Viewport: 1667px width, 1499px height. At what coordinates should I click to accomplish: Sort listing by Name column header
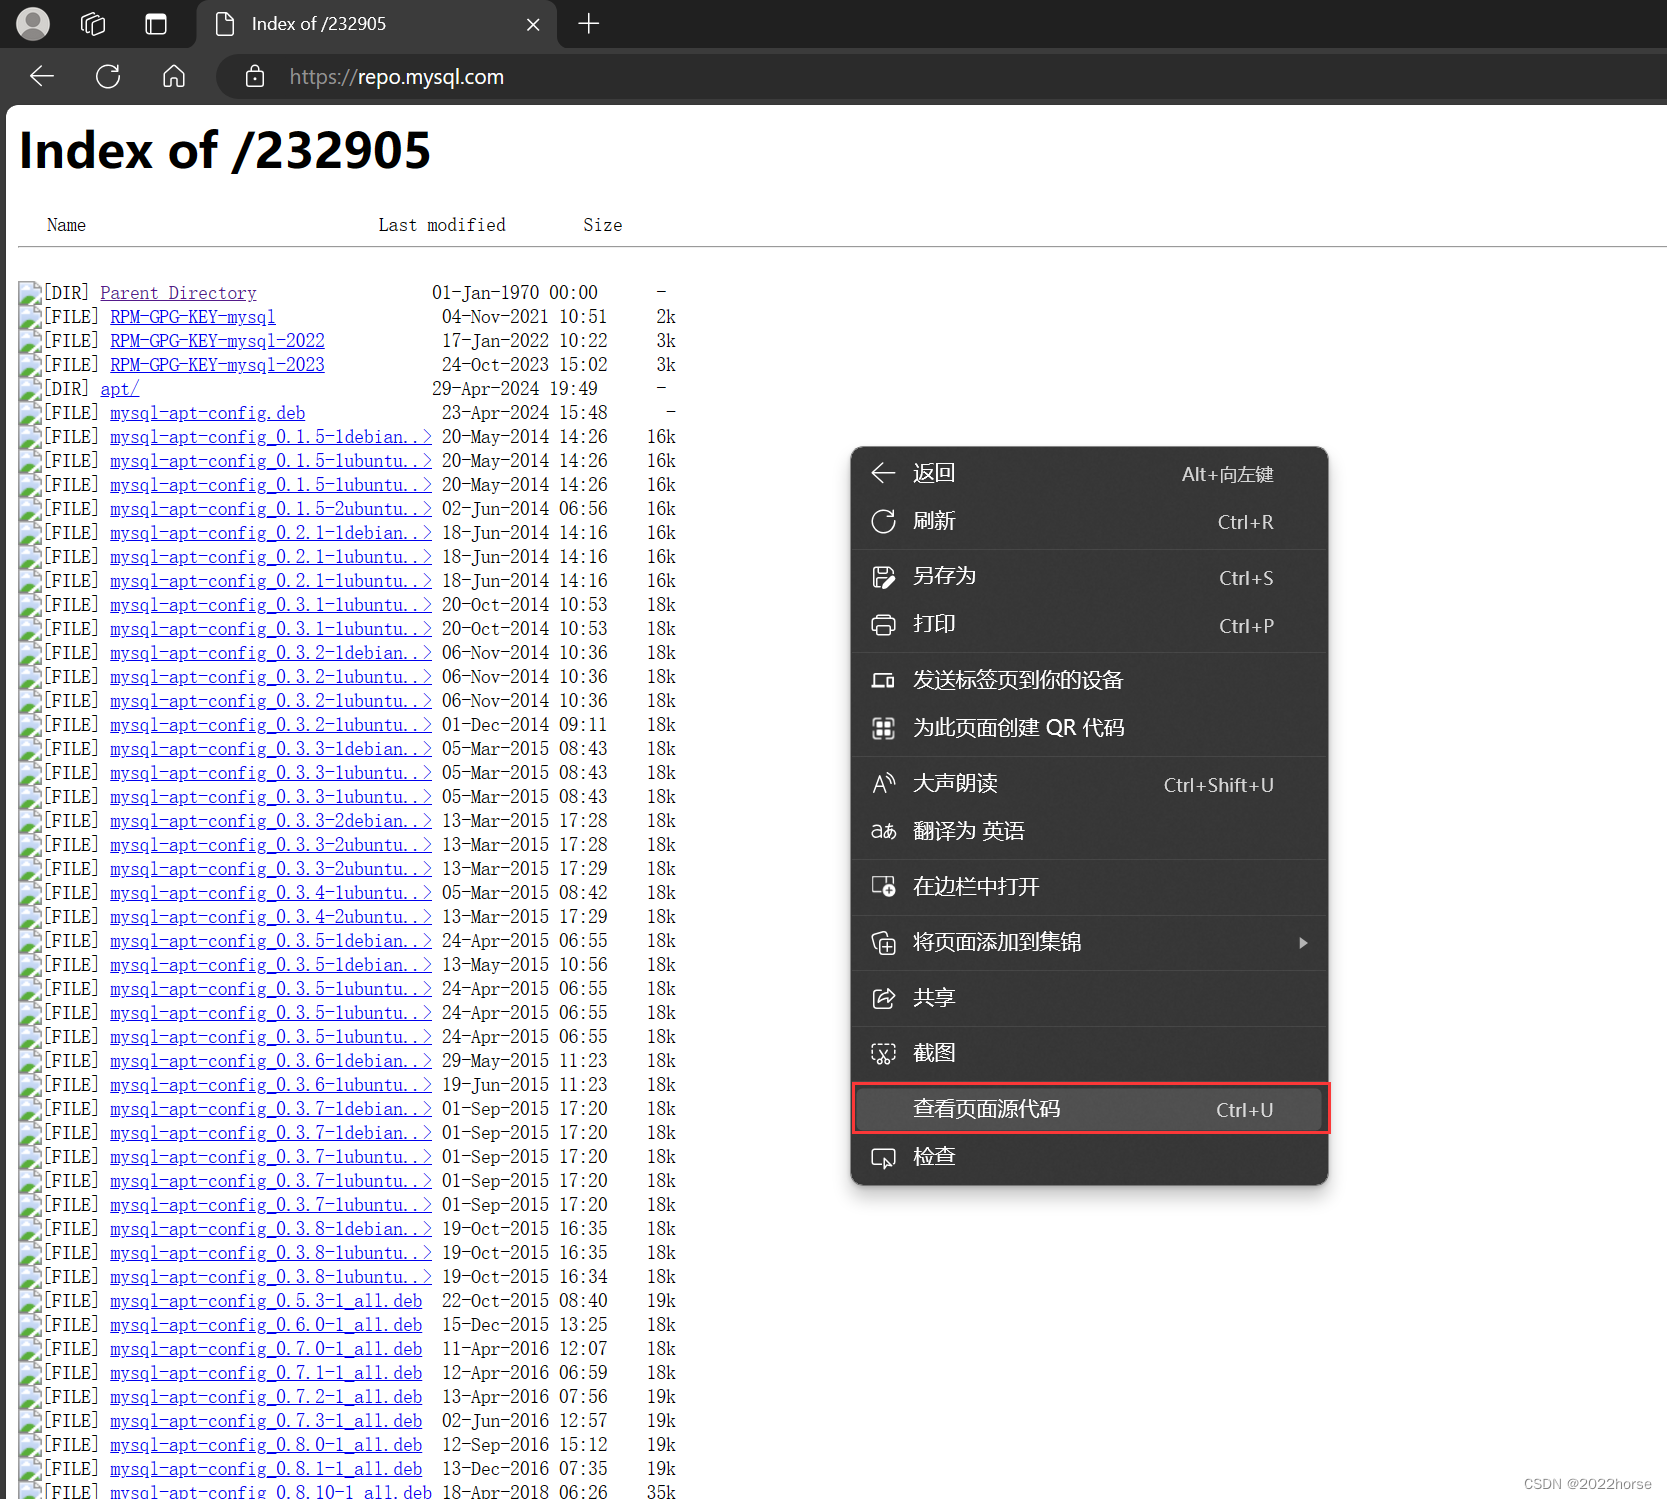pos(66,225)
